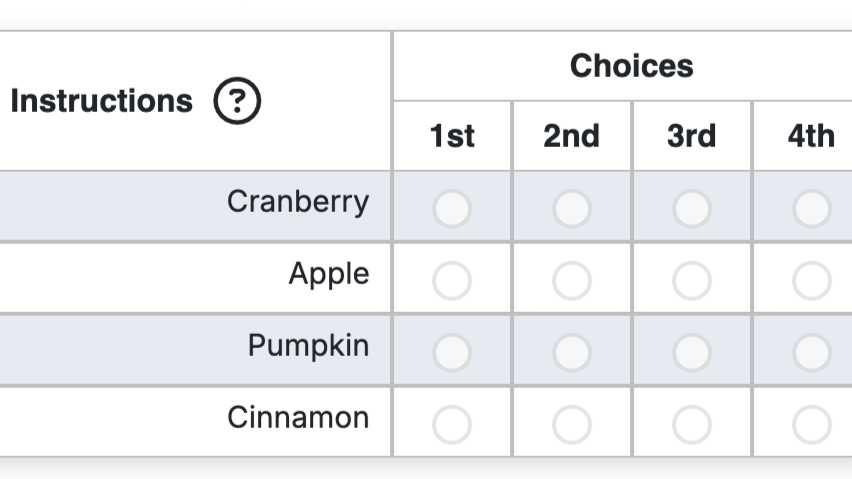Select Cinnamon as 1st choice
The width and height of the screenshot is (852, 479).
tap(452, 424)
